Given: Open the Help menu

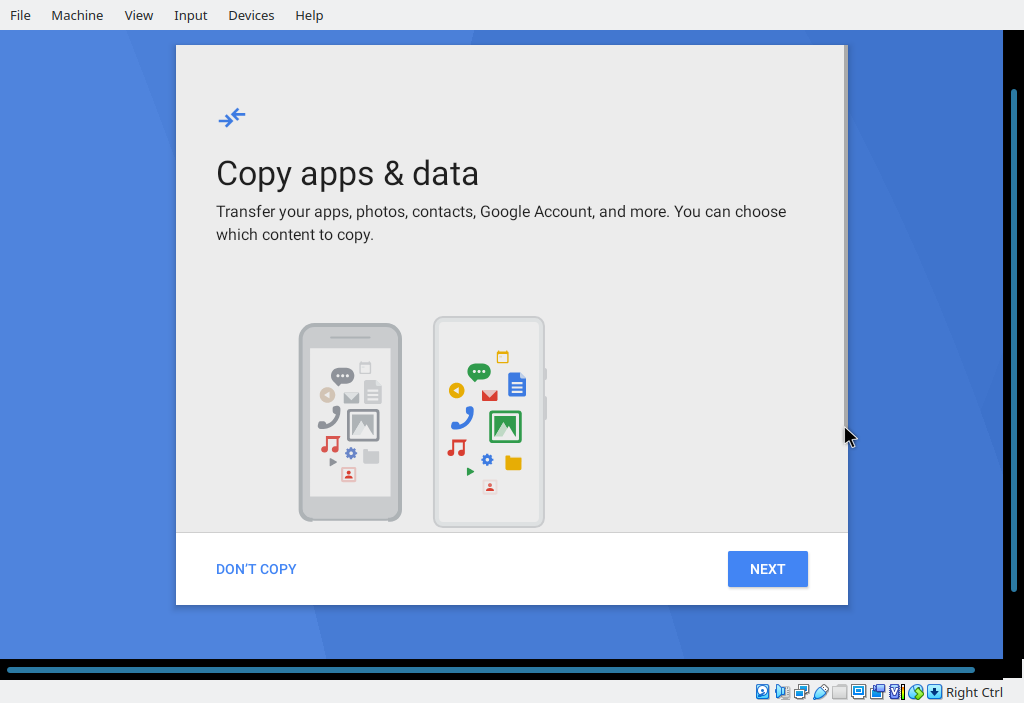Looking at the screenshot, I should tap(310, 15).
